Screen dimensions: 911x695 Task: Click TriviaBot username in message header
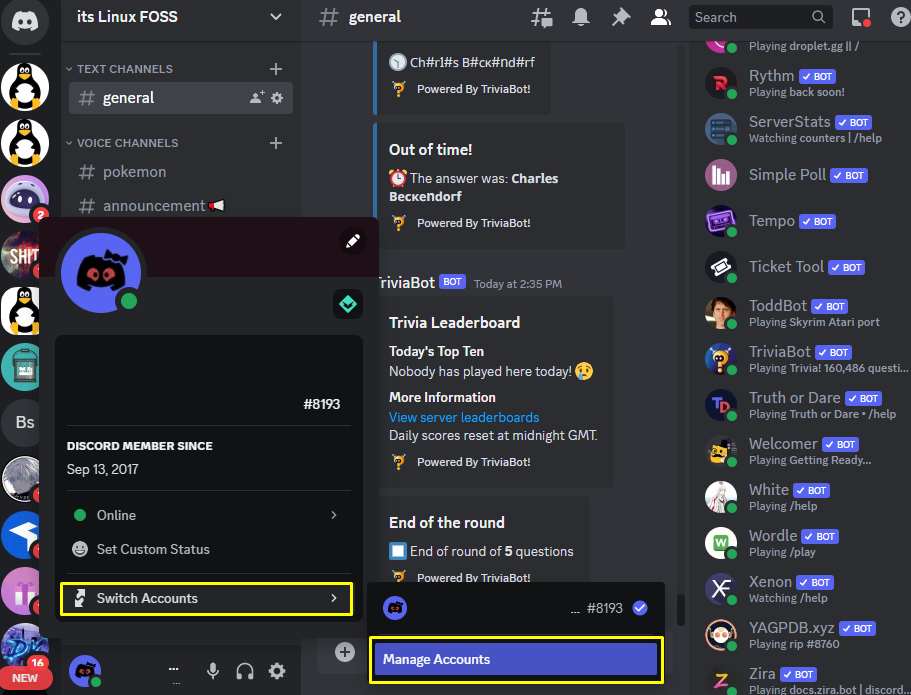point(407,282)
